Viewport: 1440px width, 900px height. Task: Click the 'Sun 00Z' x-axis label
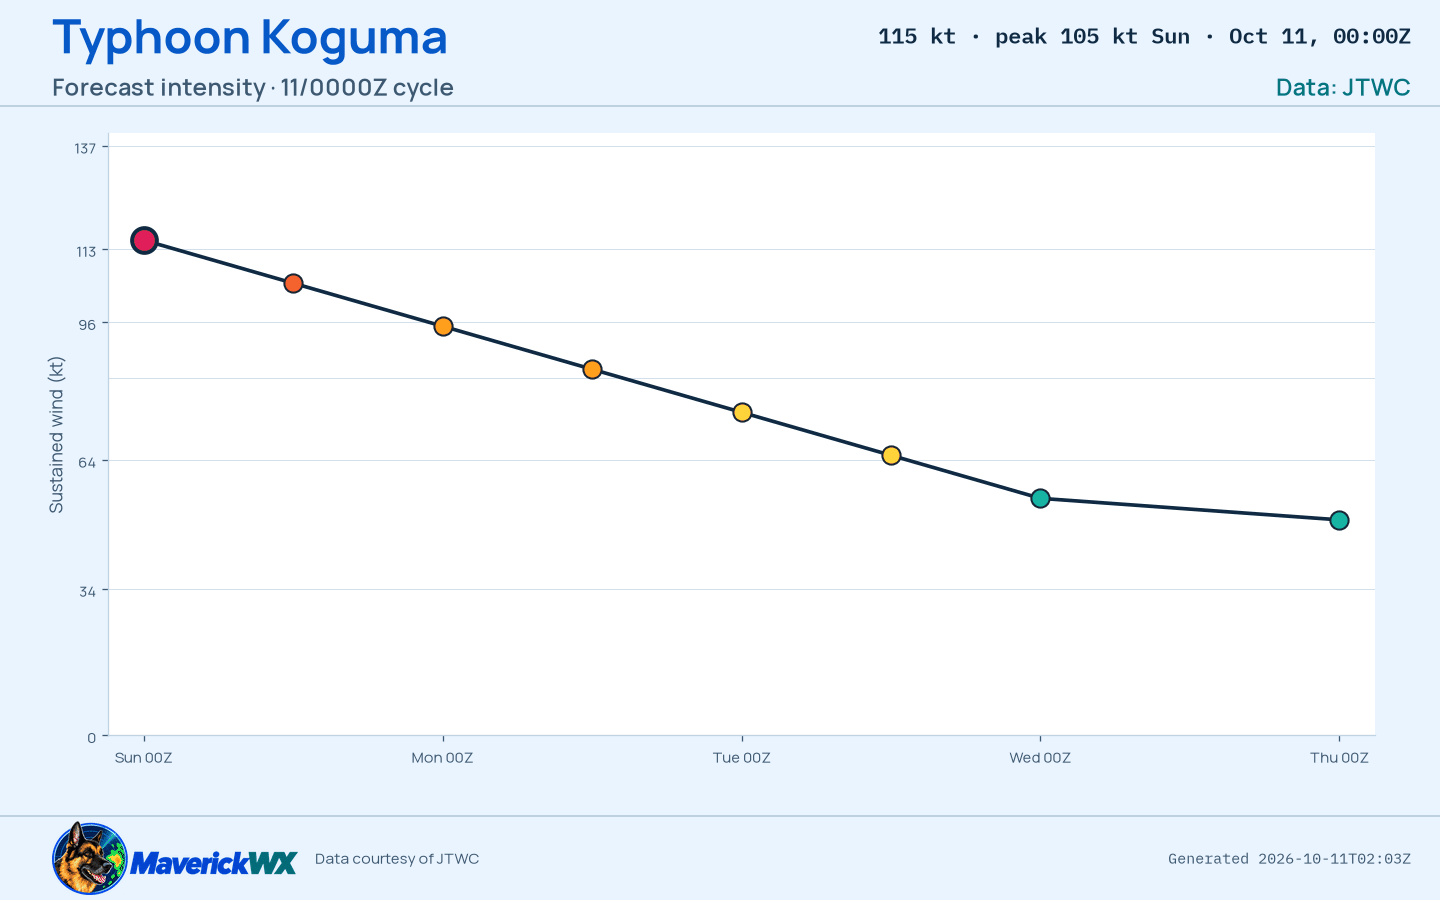144,757
